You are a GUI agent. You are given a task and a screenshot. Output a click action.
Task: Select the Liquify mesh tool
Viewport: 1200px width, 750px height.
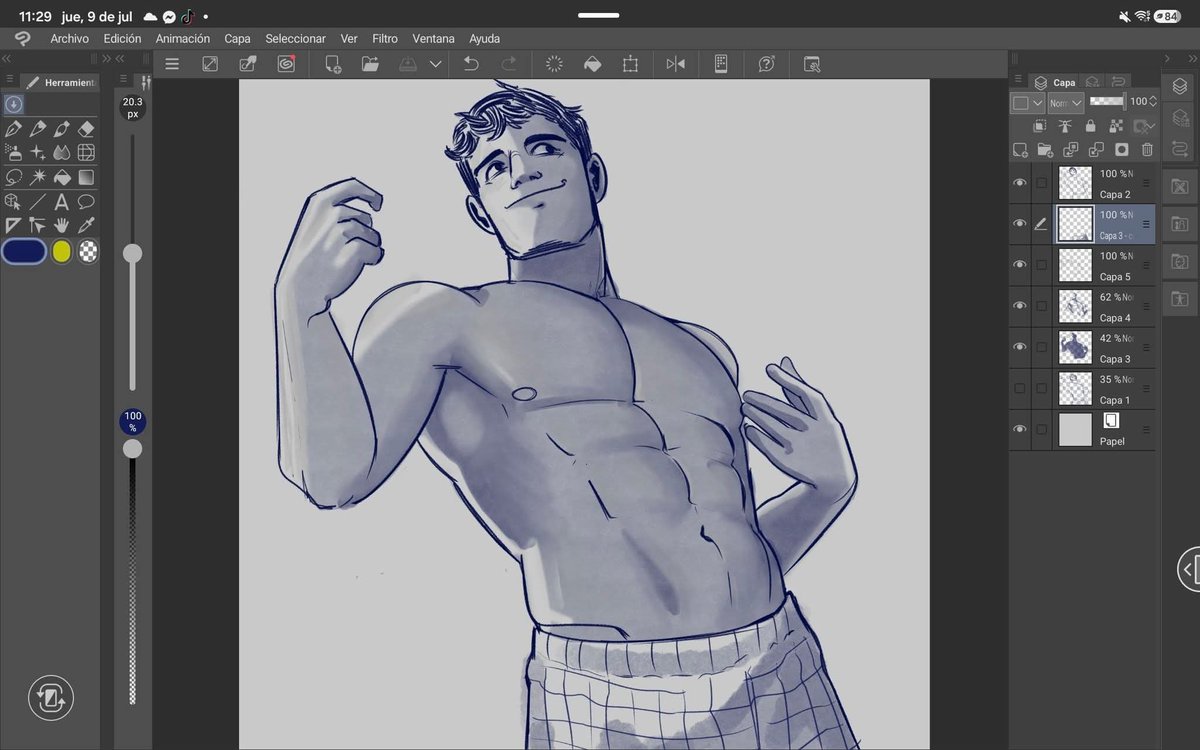86,152
